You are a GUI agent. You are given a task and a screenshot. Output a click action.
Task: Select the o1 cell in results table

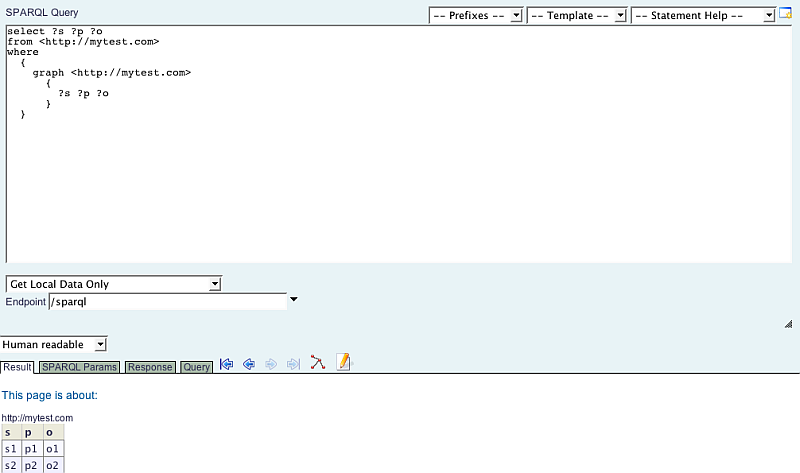pos(53,449)
